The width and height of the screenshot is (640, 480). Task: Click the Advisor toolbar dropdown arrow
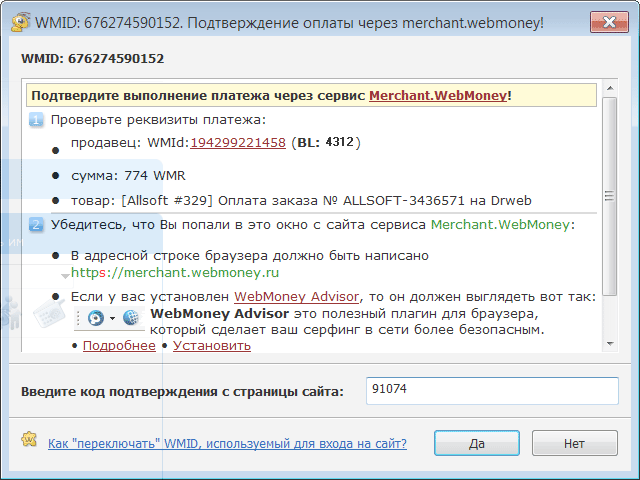(x=112, y=318)
